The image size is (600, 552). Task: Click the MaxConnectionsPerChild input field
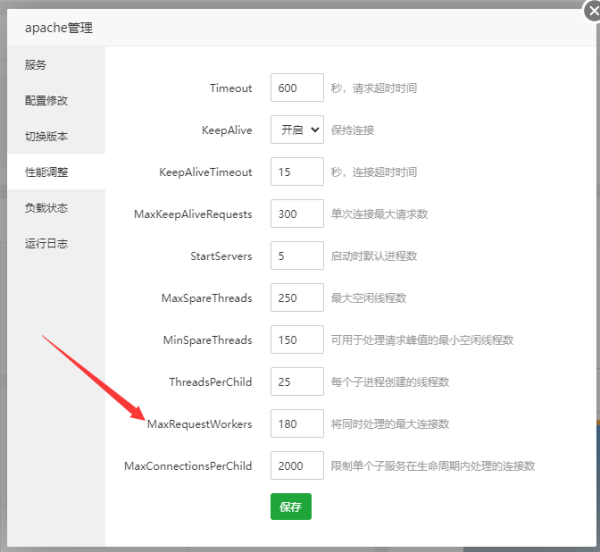(x=297, y=466)
